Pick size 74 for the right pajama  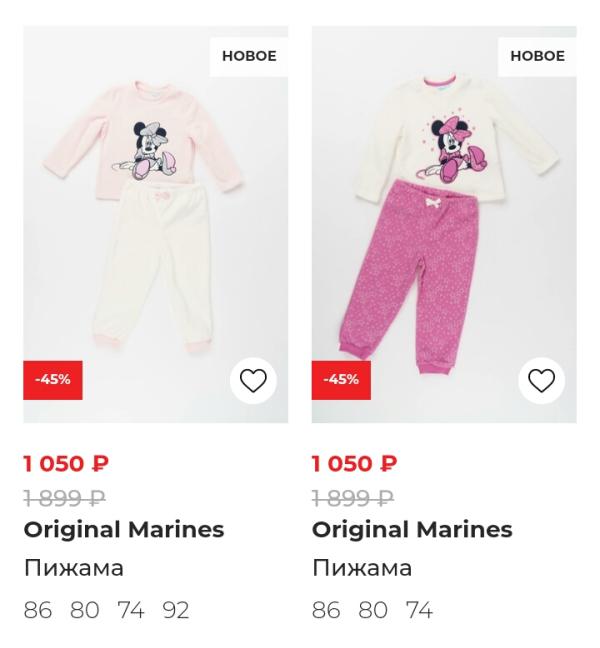[x=419, y=610]
